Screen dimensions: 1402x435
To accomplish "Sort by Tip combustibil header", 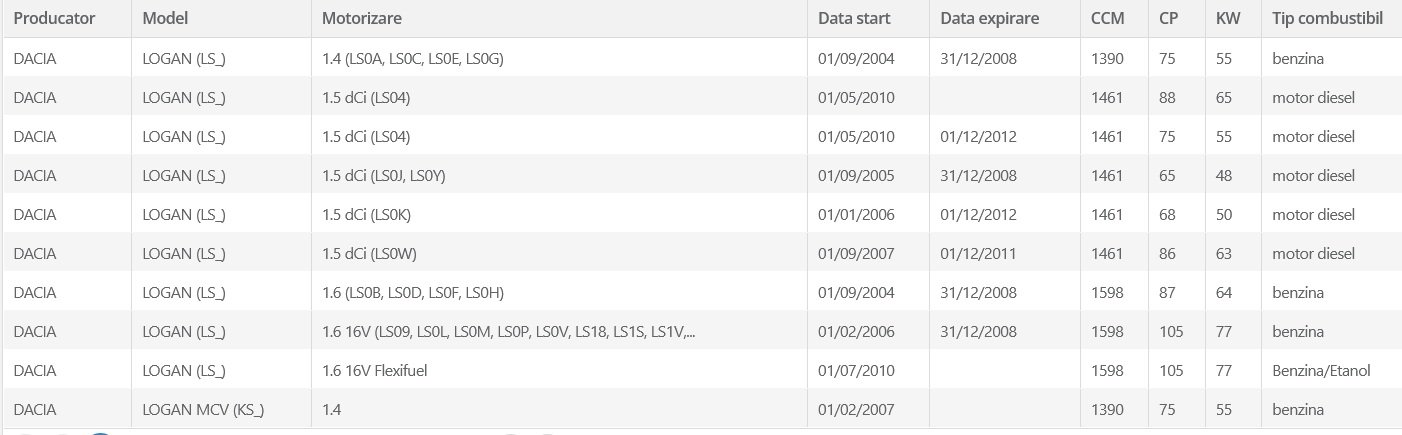I will 1331,19.
